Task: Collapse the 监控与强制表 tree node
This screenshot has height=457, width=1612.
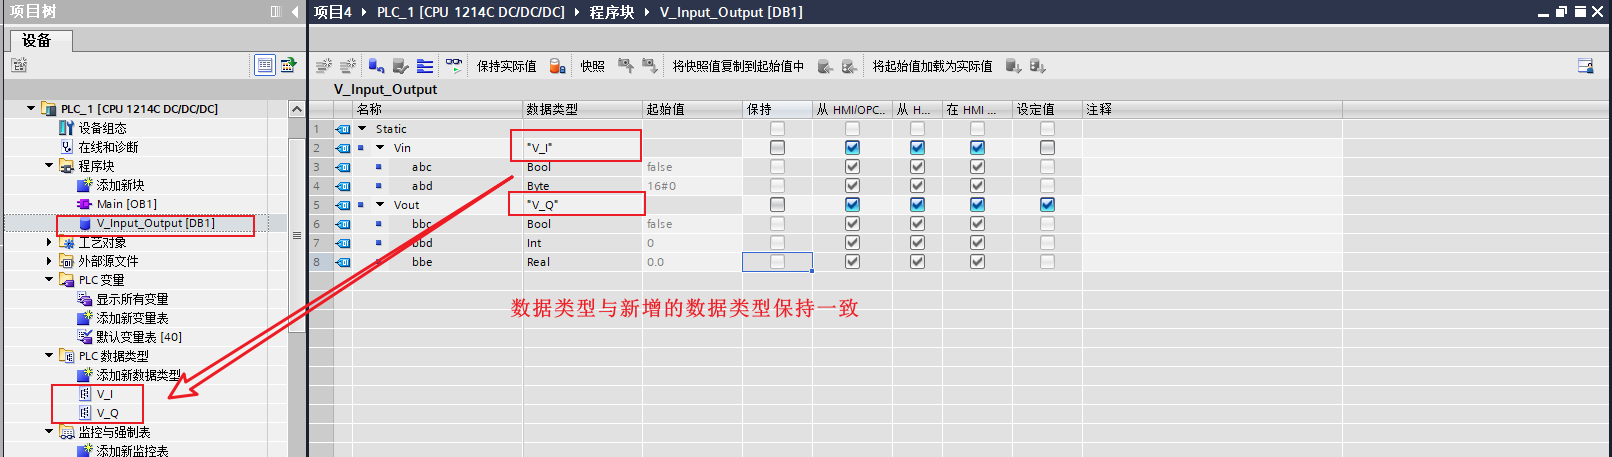Action: 48,432
